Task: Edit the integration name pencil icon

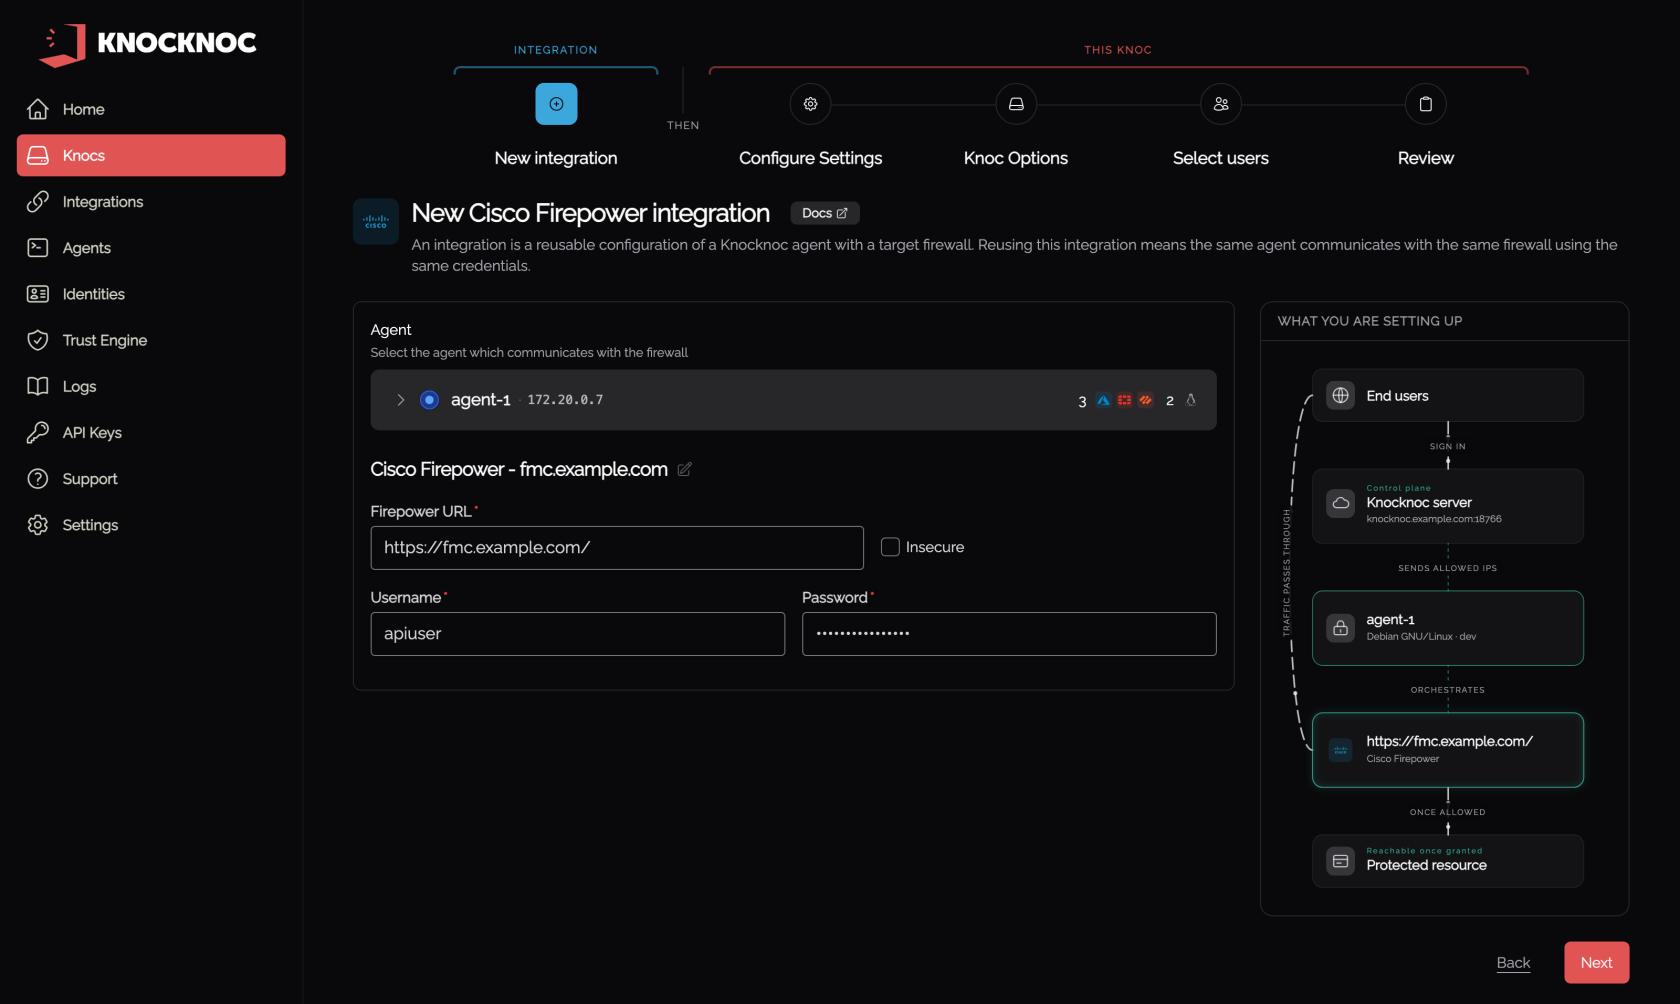Action: [x=685, y=469]
